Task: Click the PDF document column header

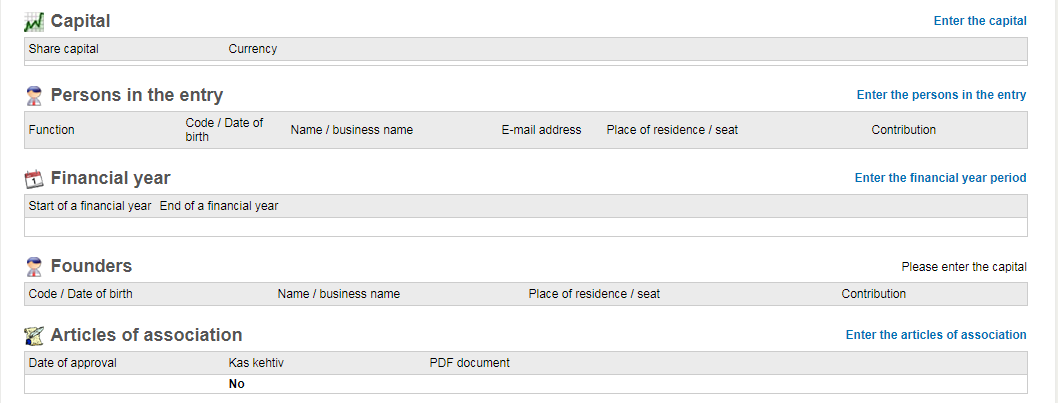Action: (x=469, y=363)
